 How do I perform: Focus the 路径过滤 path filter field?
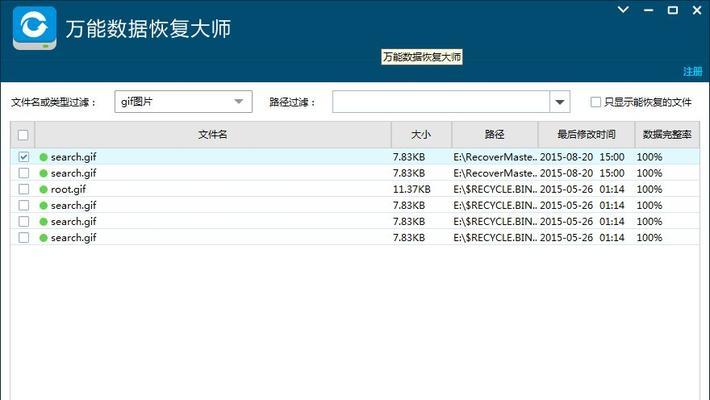click(x=441, y=101)
